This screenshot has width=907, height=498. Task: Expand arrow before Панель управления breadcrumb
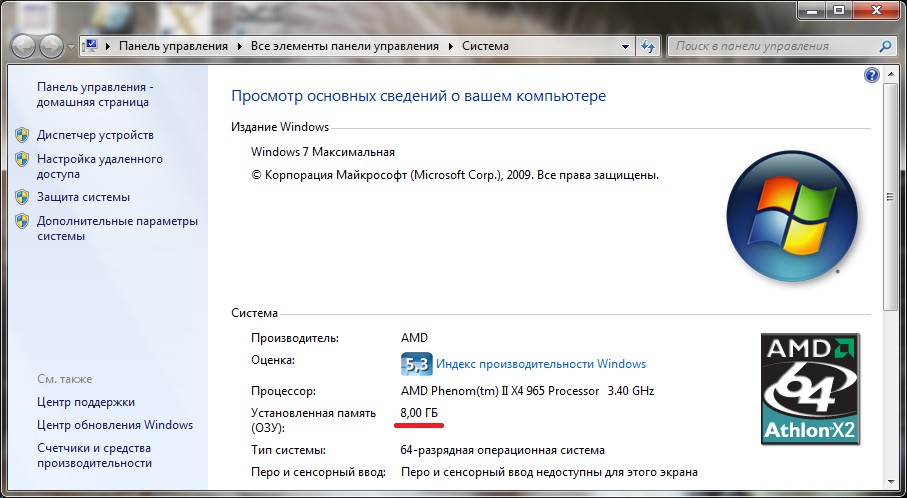(x=108, y=46)
